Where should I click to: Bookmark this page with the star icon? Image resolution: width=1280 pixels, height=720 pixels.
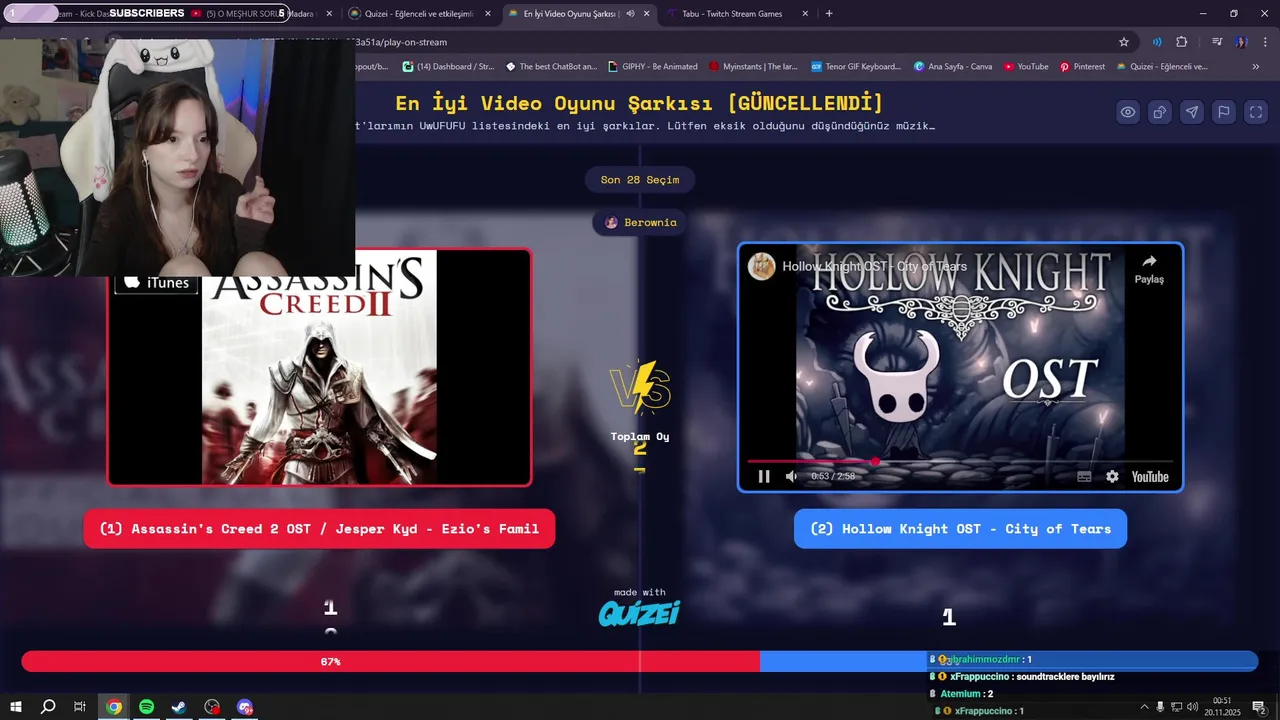pos(1124,42)
